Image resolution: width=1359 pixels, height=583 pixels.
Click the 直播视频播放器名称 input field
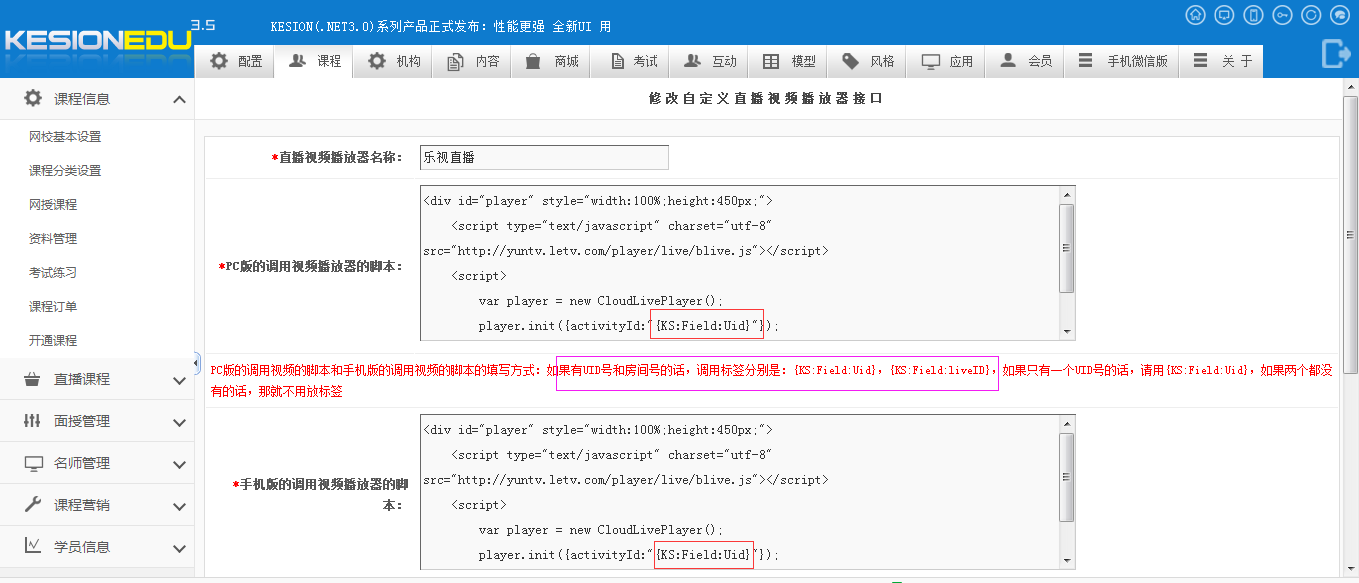[x=543, y=157]
